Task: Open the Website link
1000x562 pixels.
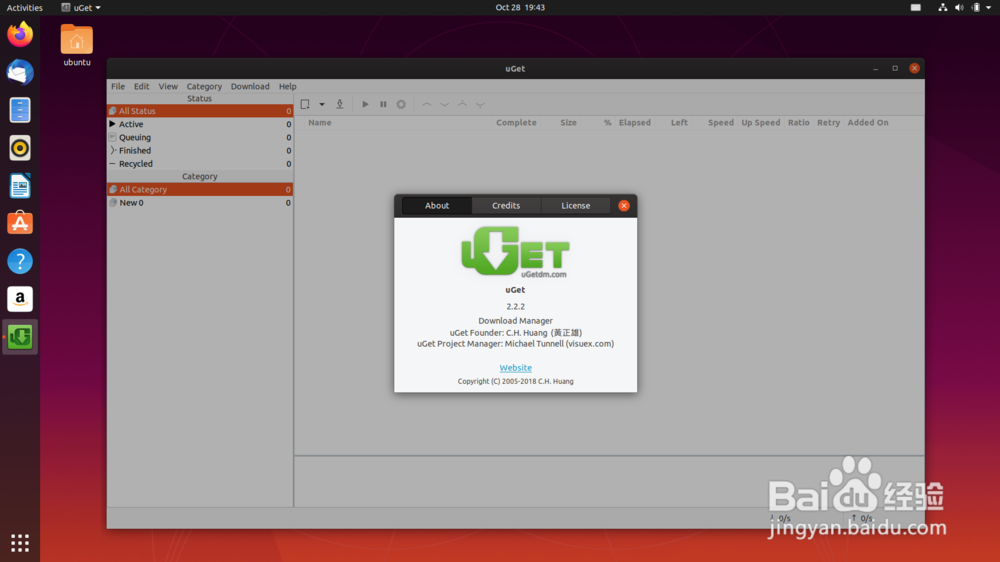Action: coord(515,367)
